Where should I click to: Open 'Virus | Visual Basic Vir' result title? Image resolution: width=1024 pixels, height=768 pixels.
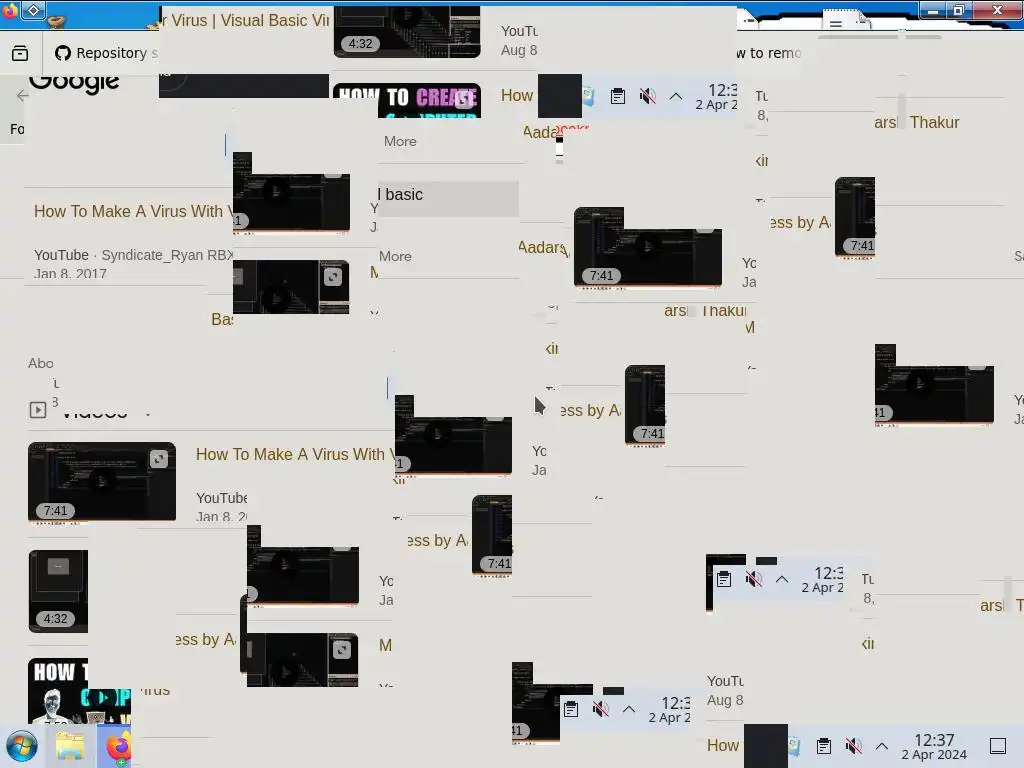[x=246, y=20]
